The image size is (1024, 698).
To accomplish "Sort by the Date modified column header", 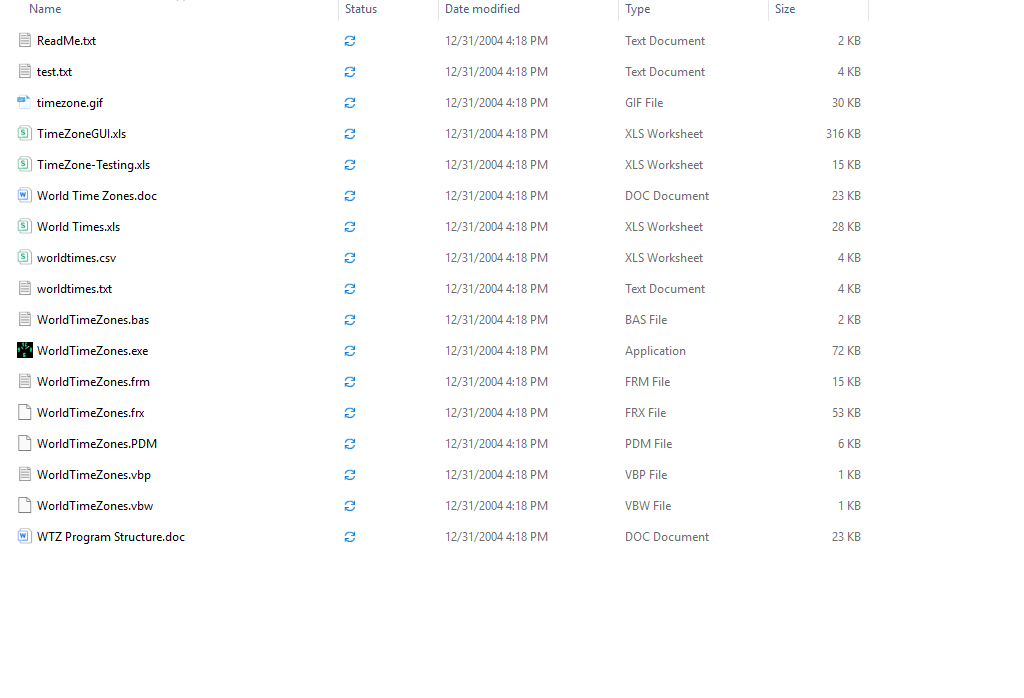I will 482,9.
